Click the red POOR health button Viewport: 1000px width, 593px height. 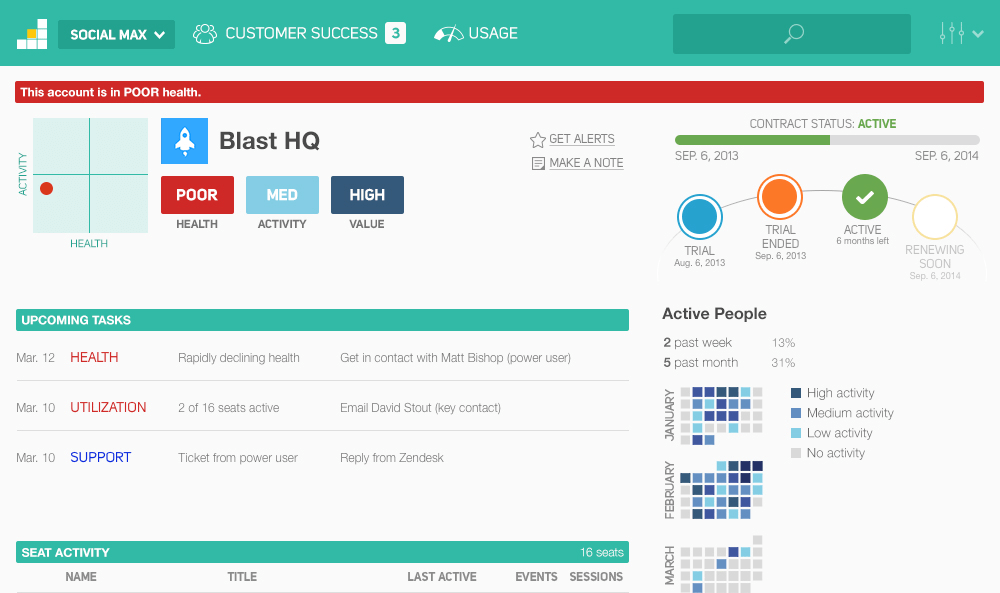click(x=197, y=195)
